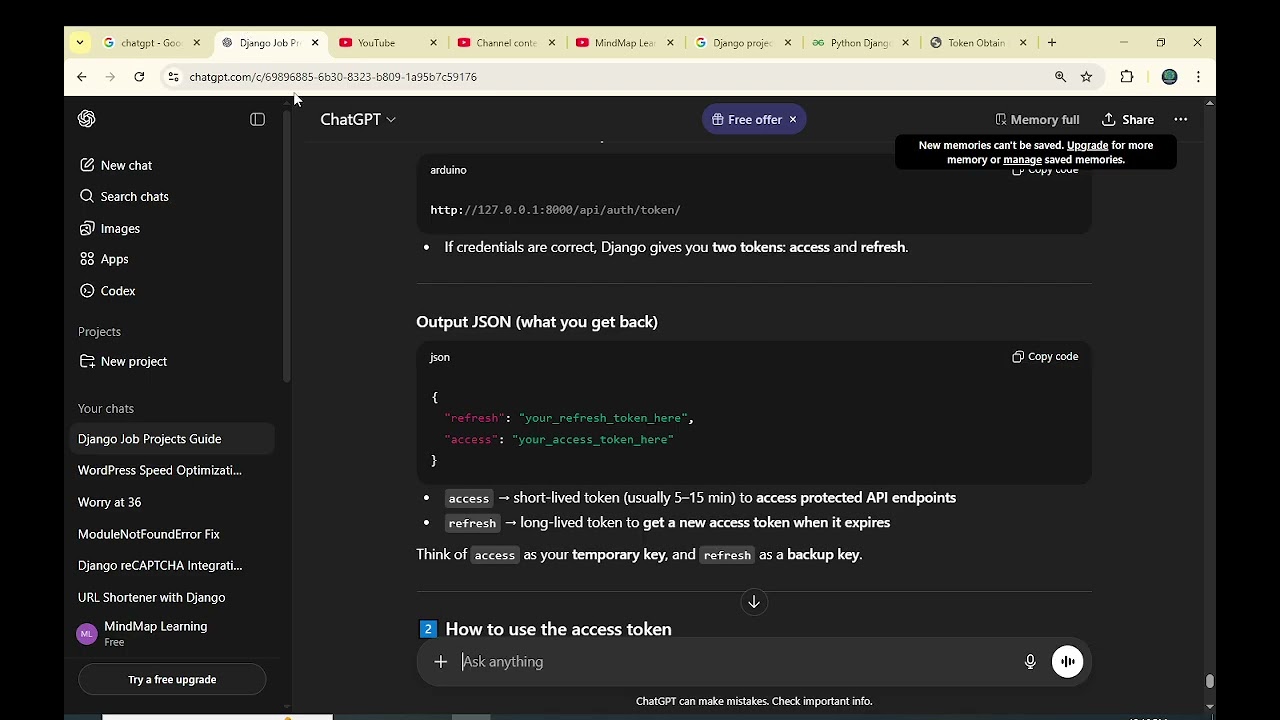The image size is (1280, 720).
Task: Click the Memory full indicator
Action: coord(1037,119)
